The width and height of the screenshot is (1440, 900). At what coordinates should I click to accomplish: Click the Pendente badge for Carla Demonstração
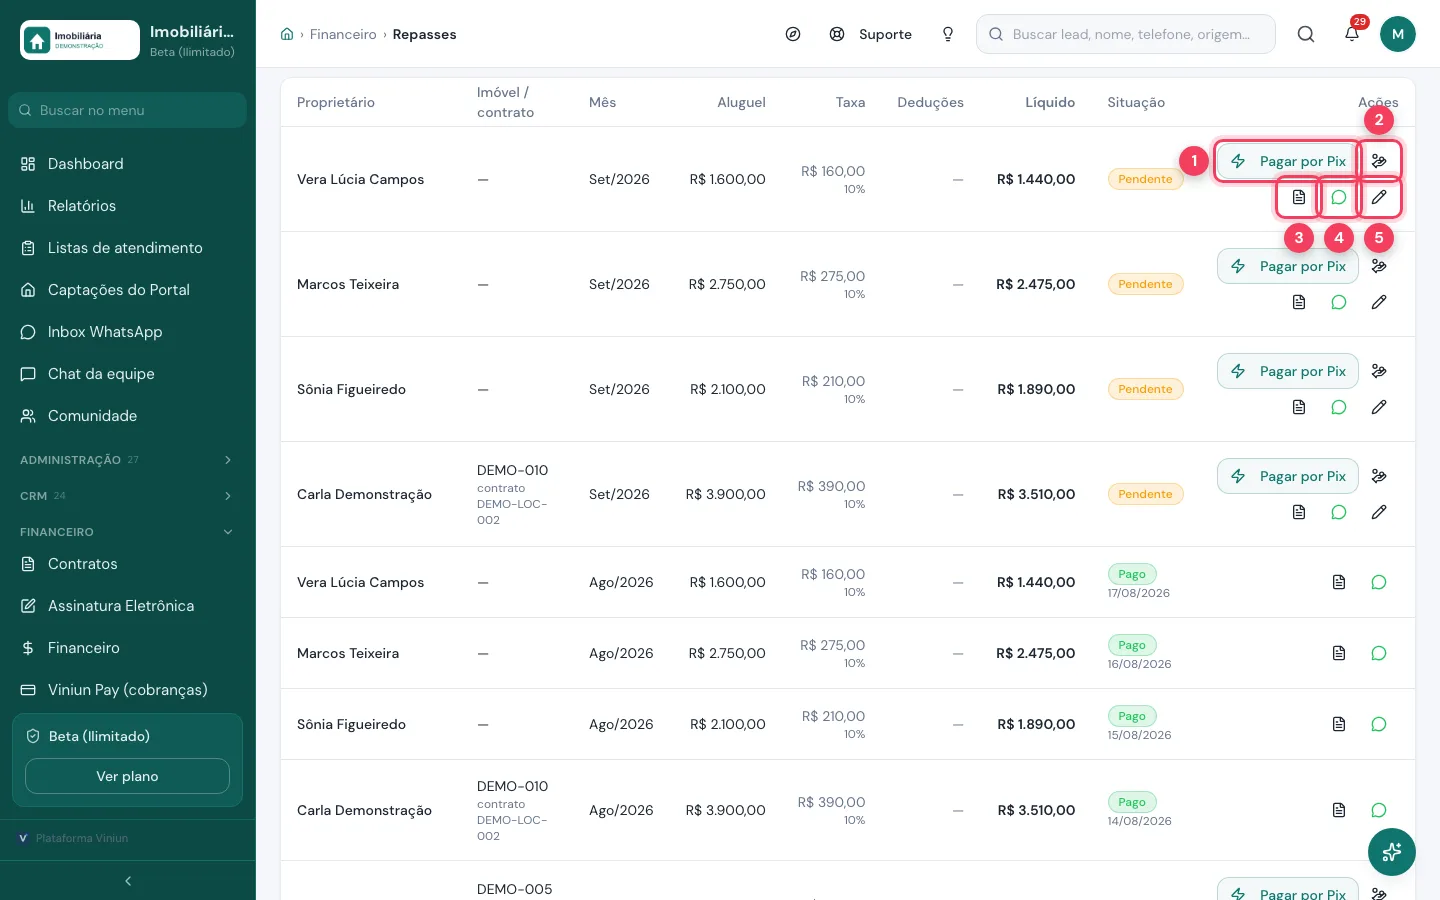pyautogui.click(x=1145, y=494)
